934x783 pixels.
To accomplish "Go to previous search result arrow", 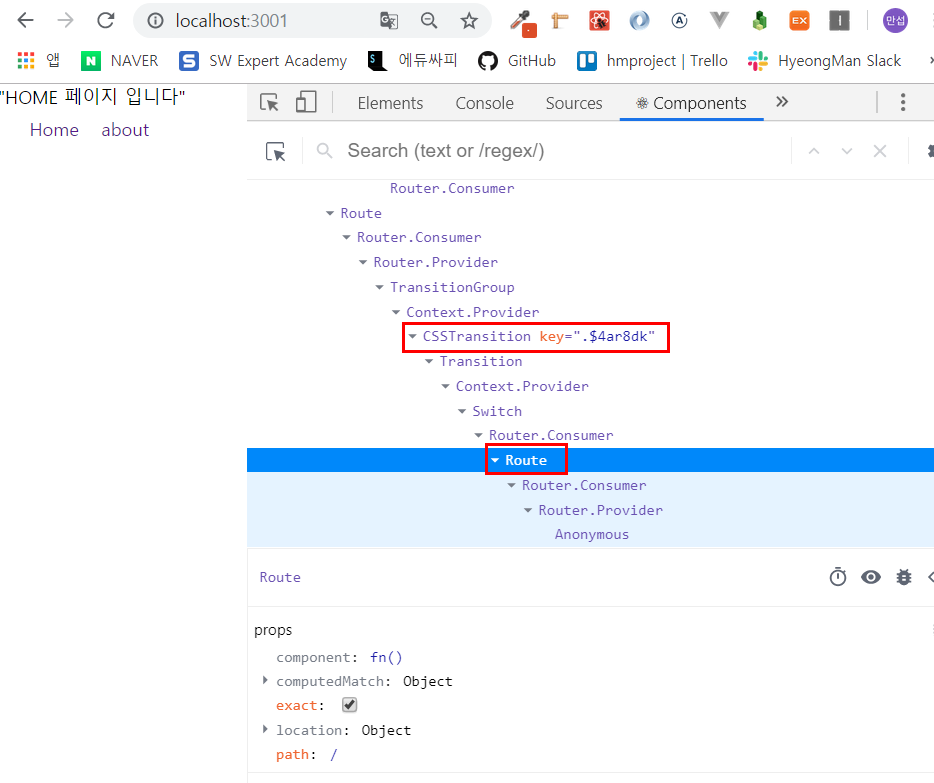I will tap(814, 151).
